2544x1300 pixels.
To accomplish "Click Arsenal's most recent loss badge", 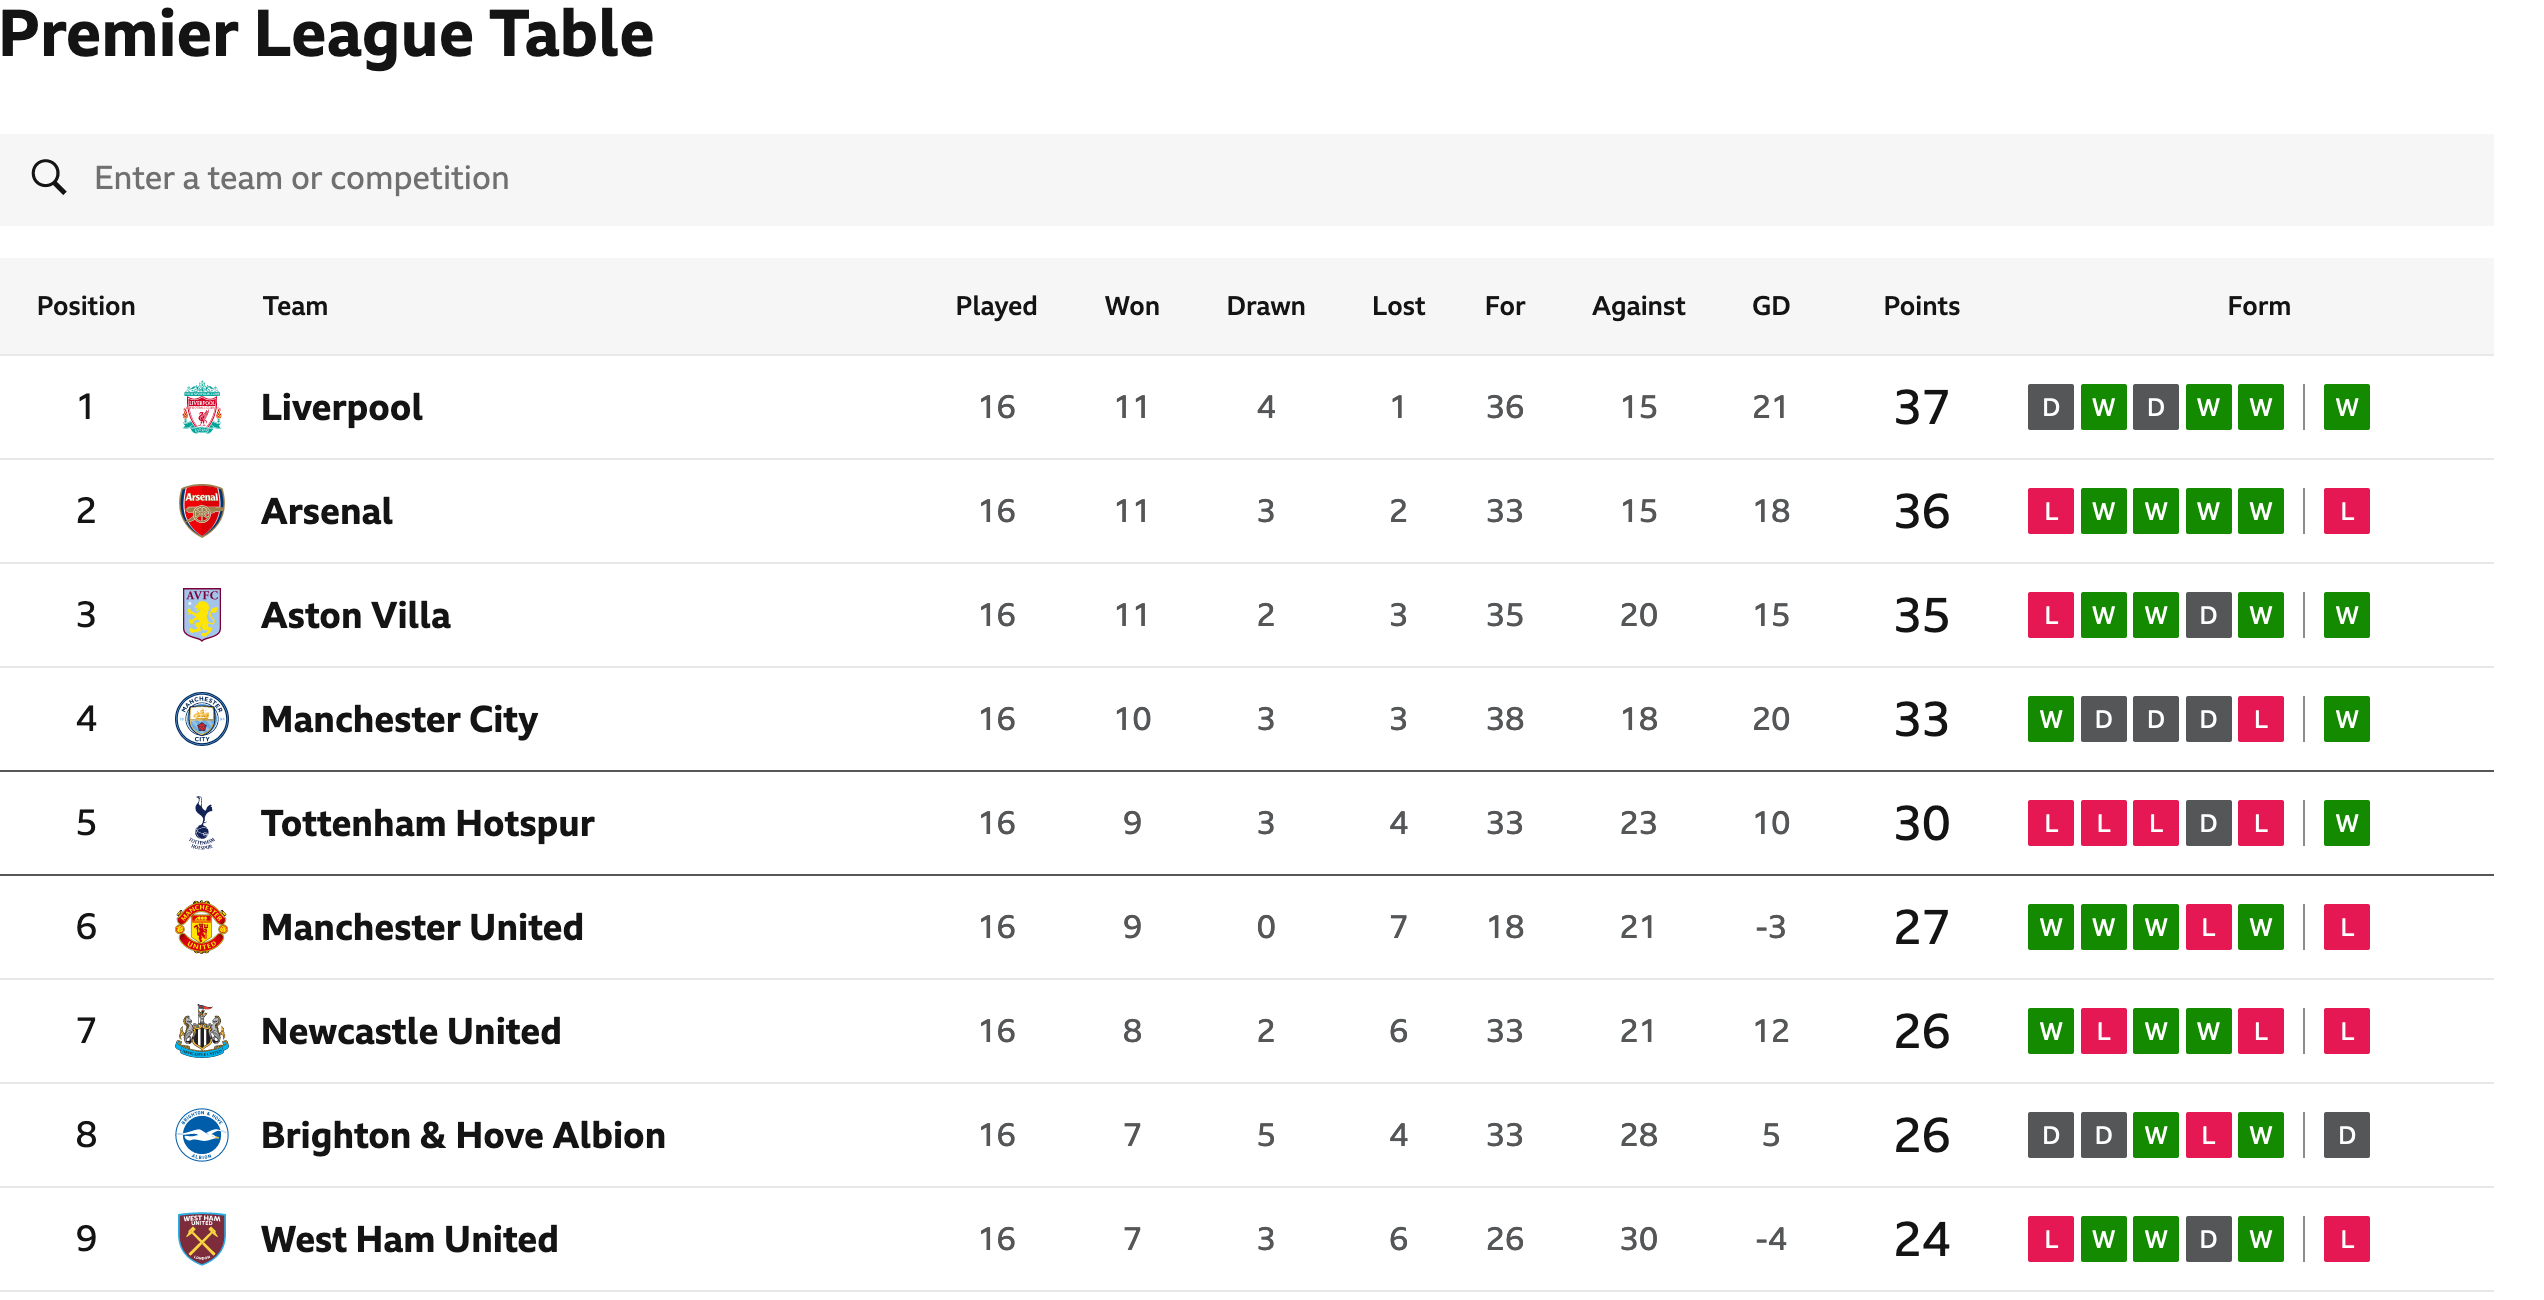I will tap(2347, 511).
